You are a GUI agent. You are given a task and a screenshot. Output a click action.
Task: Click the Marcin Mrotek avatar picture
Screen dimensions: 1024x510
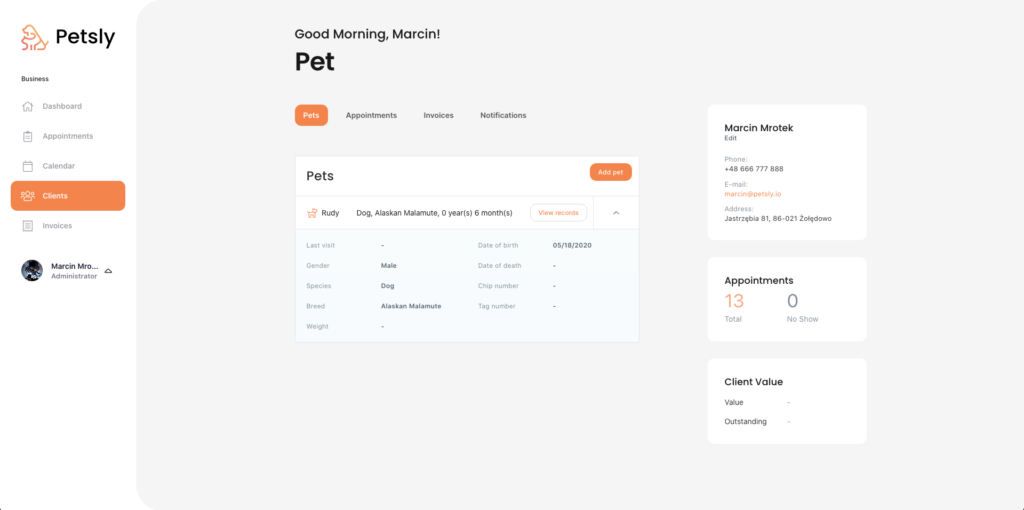(32, 270)
